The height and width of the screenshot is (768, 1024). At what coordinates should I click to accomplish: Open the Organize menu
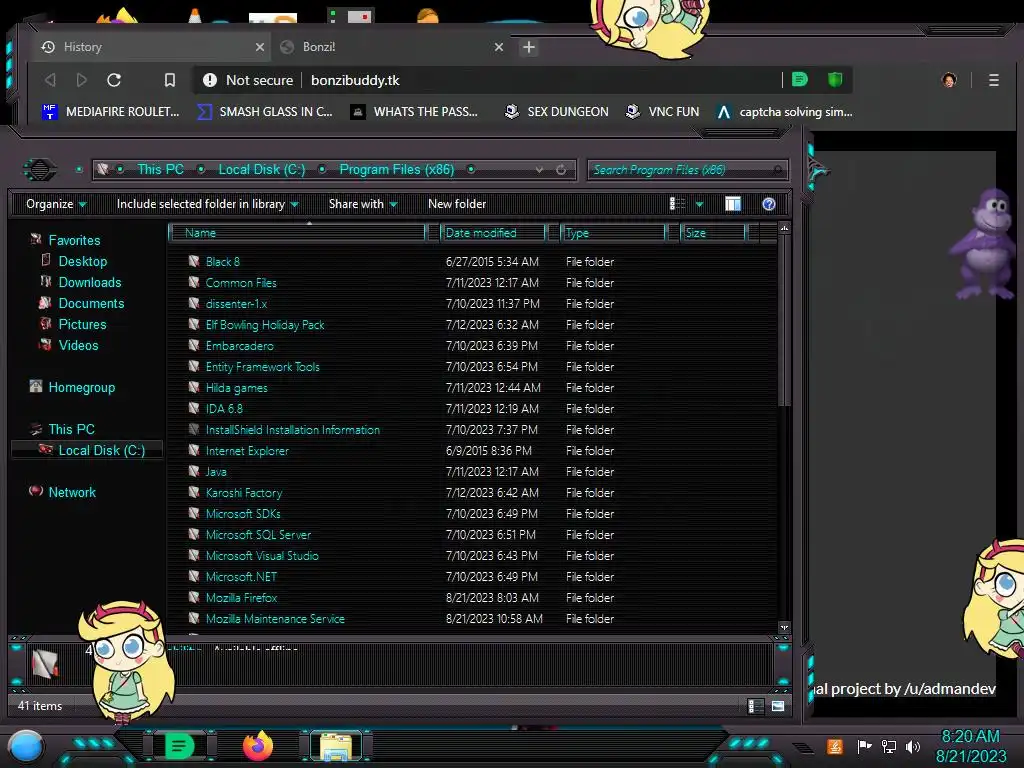click(x=56, y=204)
